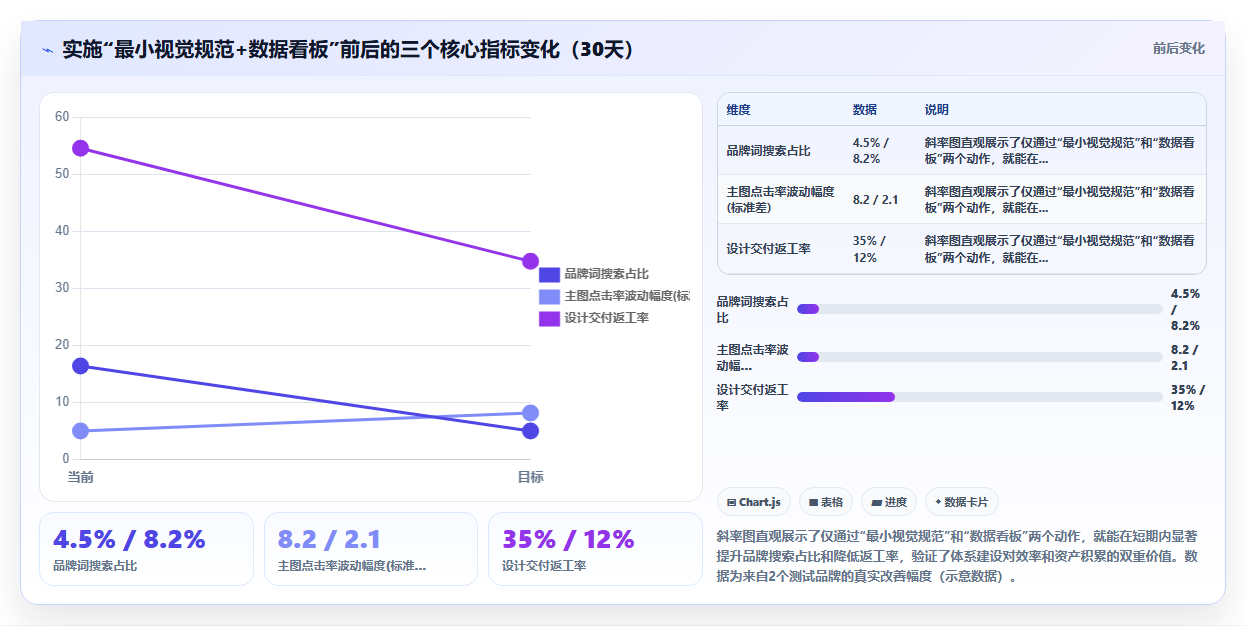1246x626 pixels.
Task: Toggle 主图点击率波动幅度 legend color box
Action: tap(549, 296)
